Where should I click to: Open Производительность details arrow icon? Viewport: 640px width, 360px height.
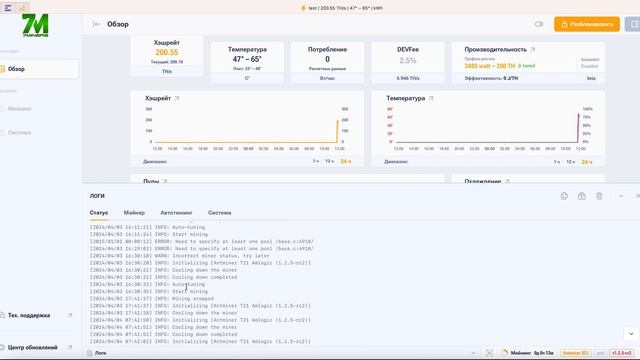tap(533, 49)
